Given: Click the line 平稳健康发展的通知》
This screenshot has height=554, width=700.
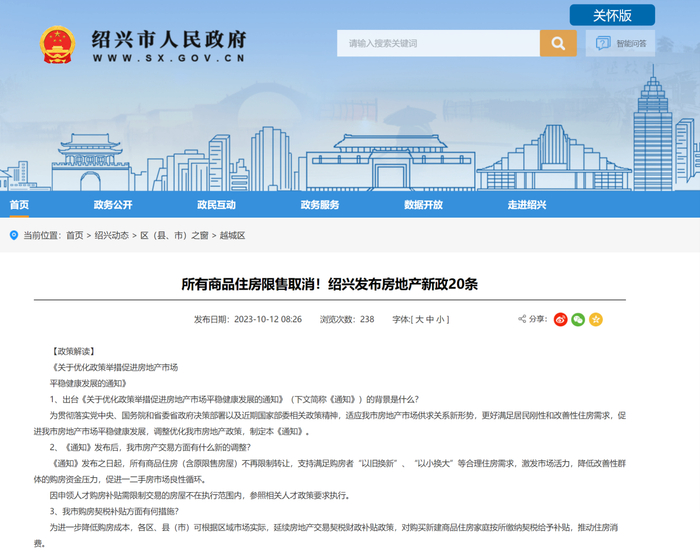Looking at the screenshot, I should [89, 383].
